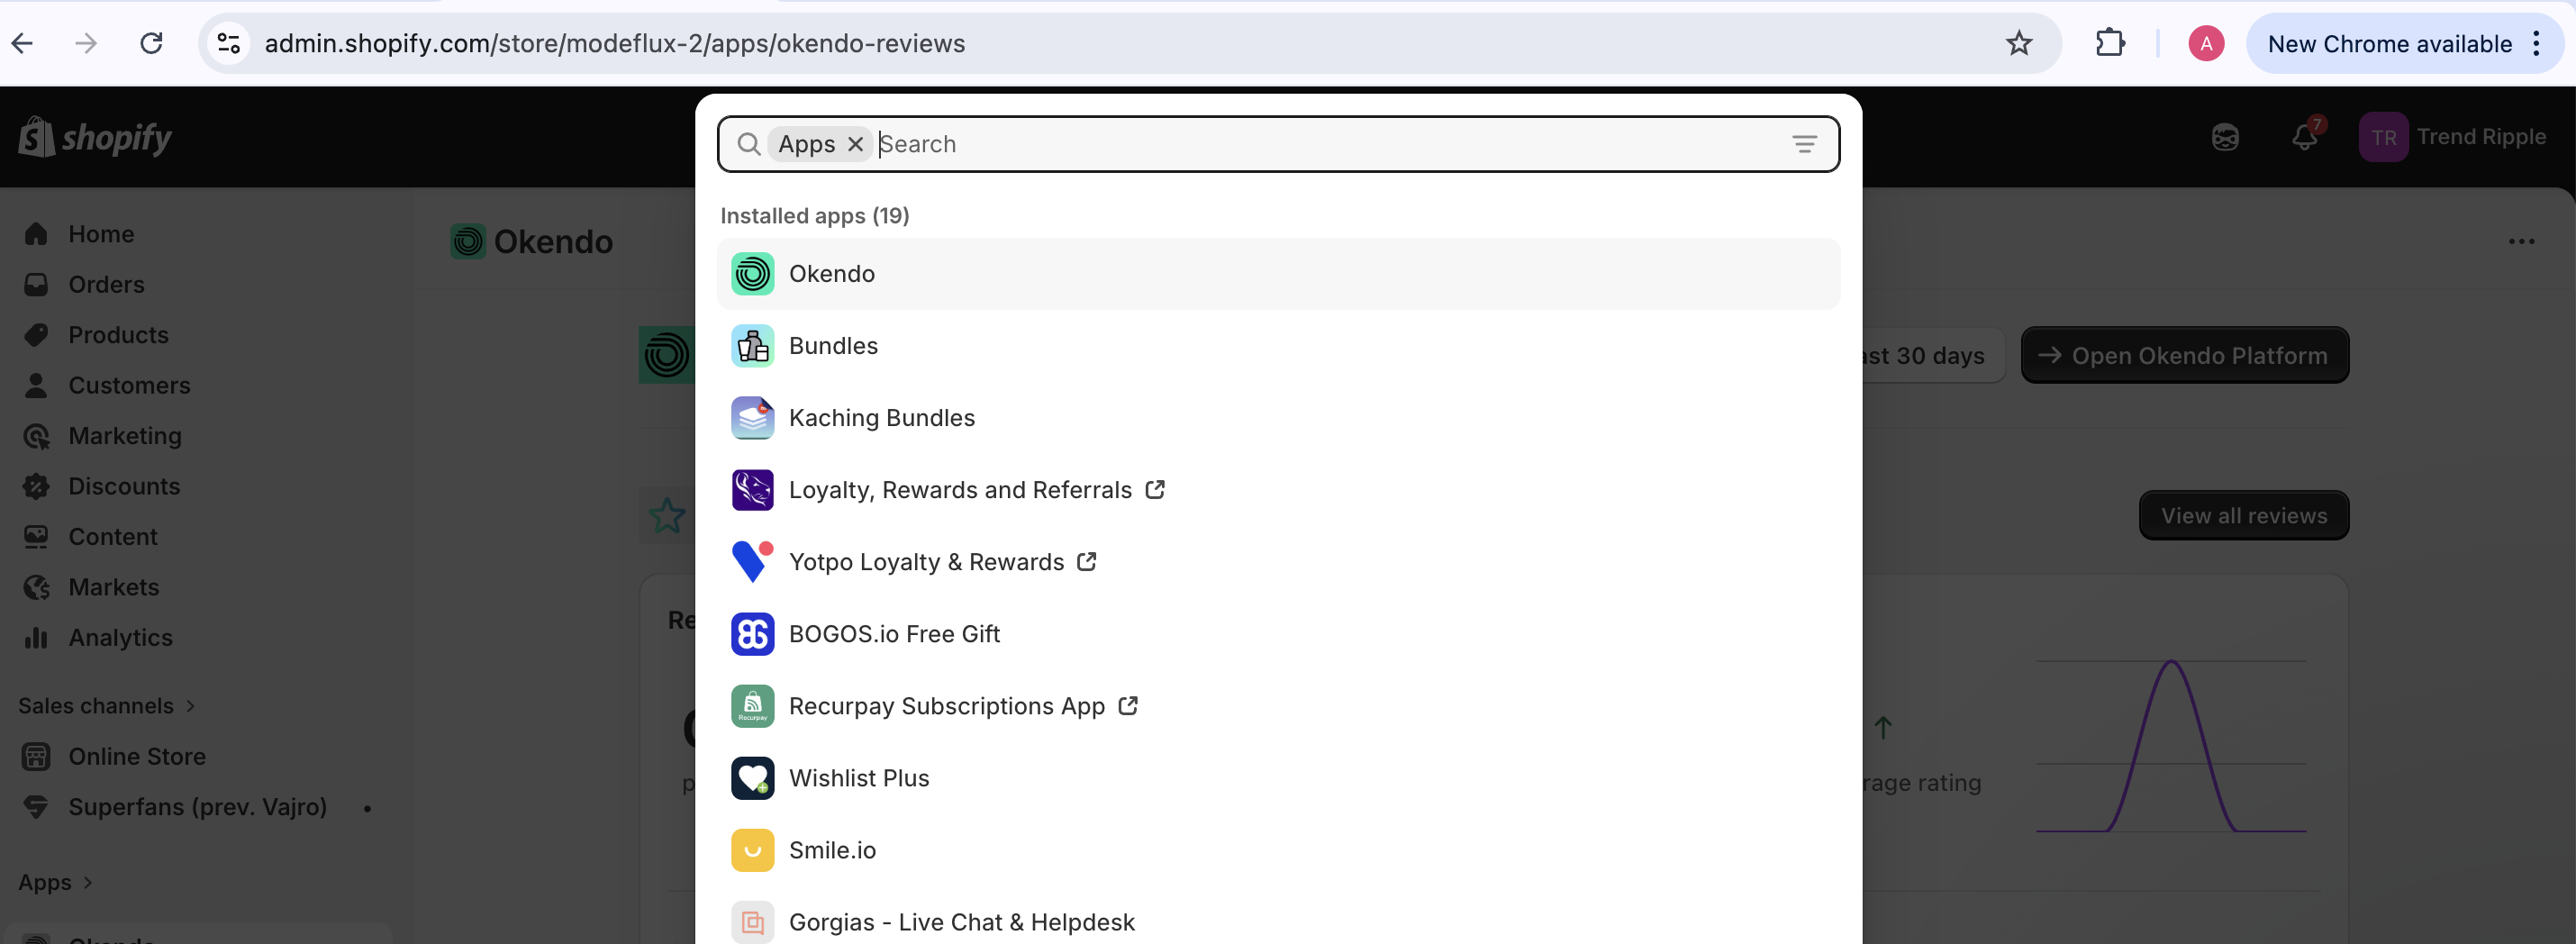Click the Bundles app icon
2576x944 pixels.
click(752, 346)
